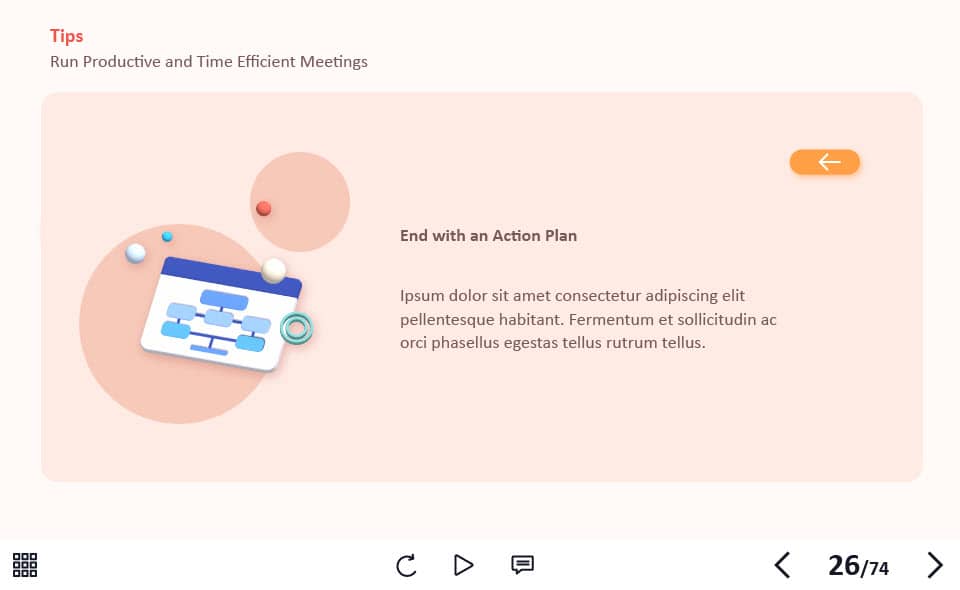Go to the previous slide arrow

[x=782, y=565]
